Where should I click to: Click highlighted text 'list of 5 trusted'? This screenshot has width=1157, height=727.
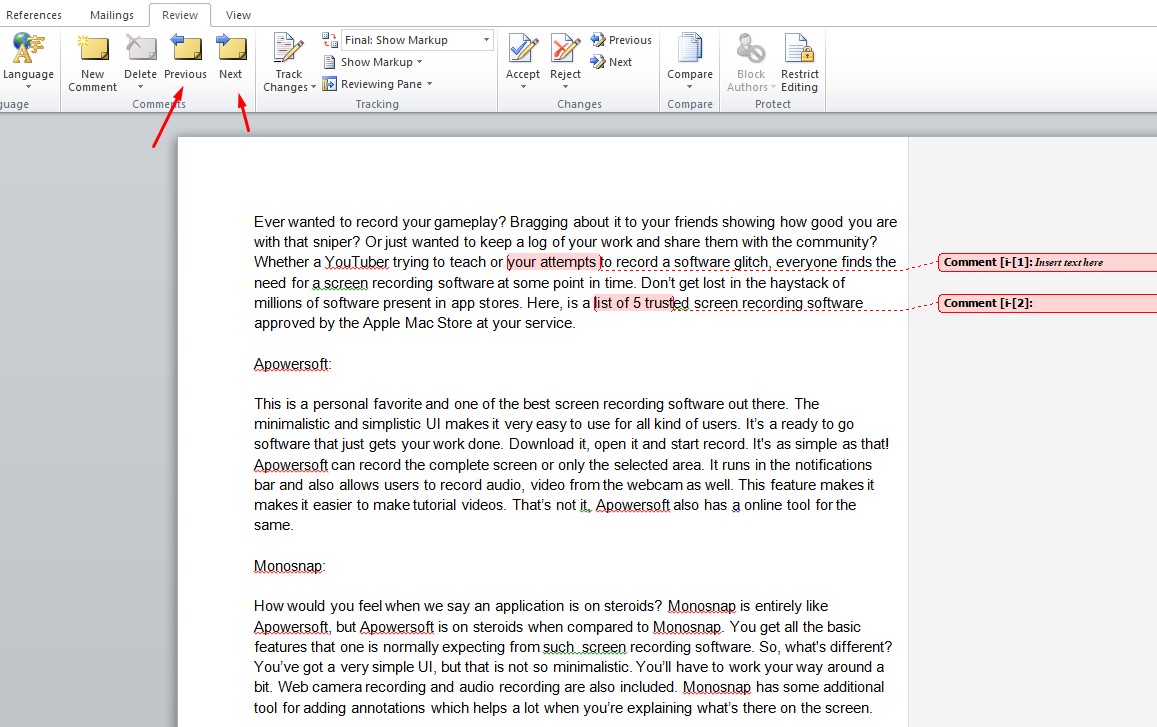641,303
